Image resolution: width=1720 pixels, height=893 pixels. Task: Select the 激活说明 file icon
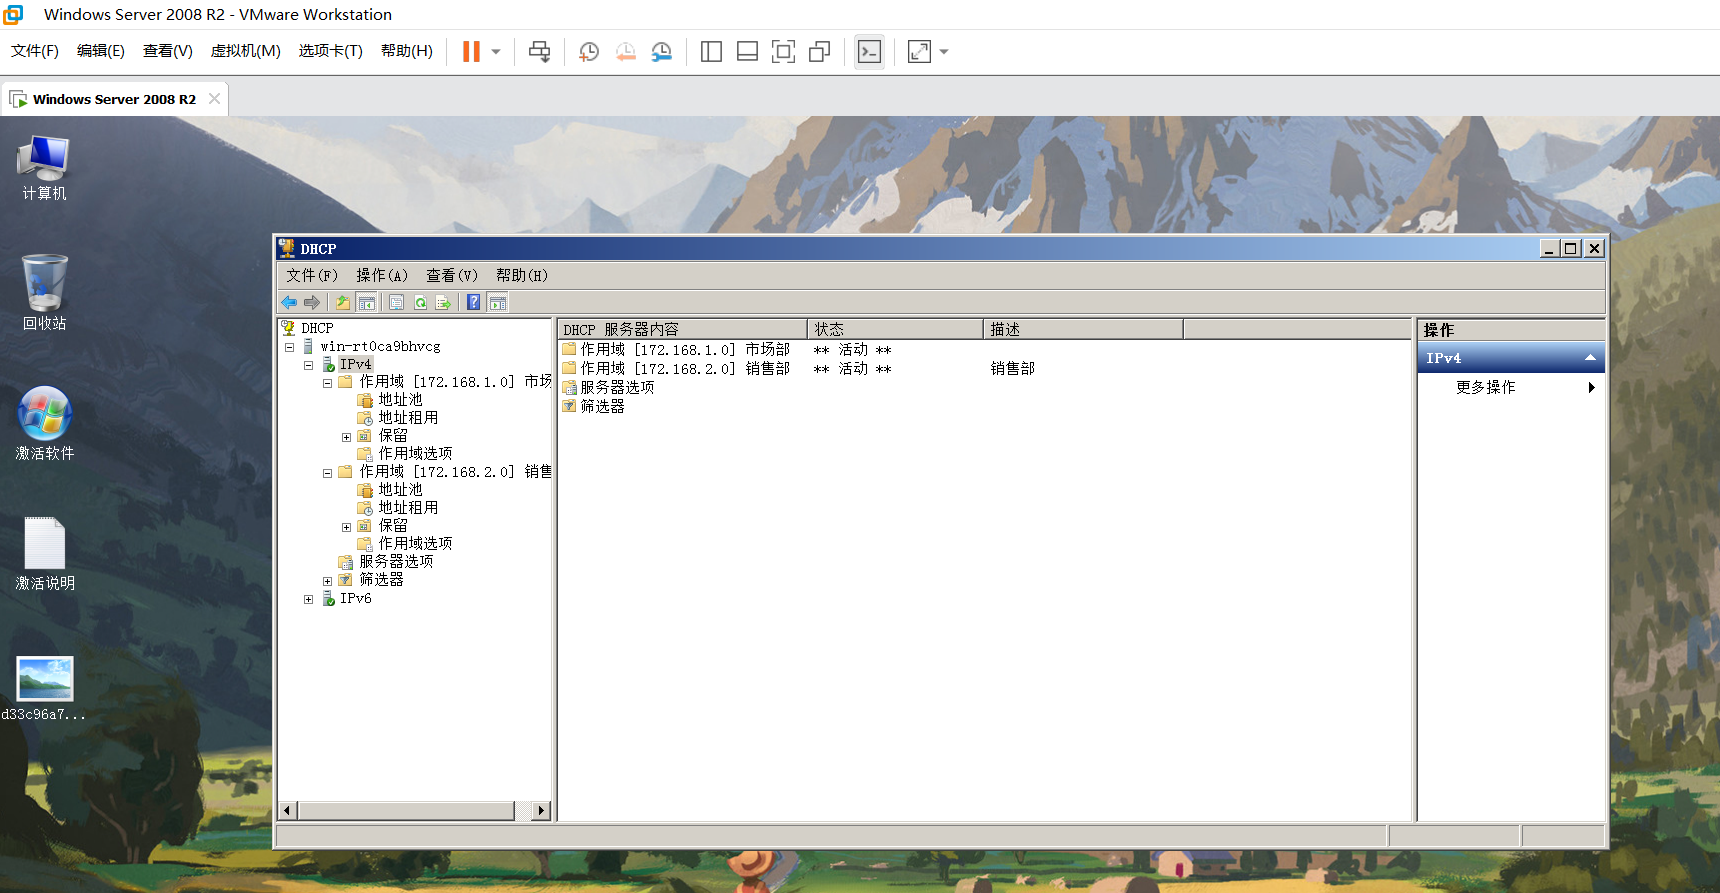(44, 554)
